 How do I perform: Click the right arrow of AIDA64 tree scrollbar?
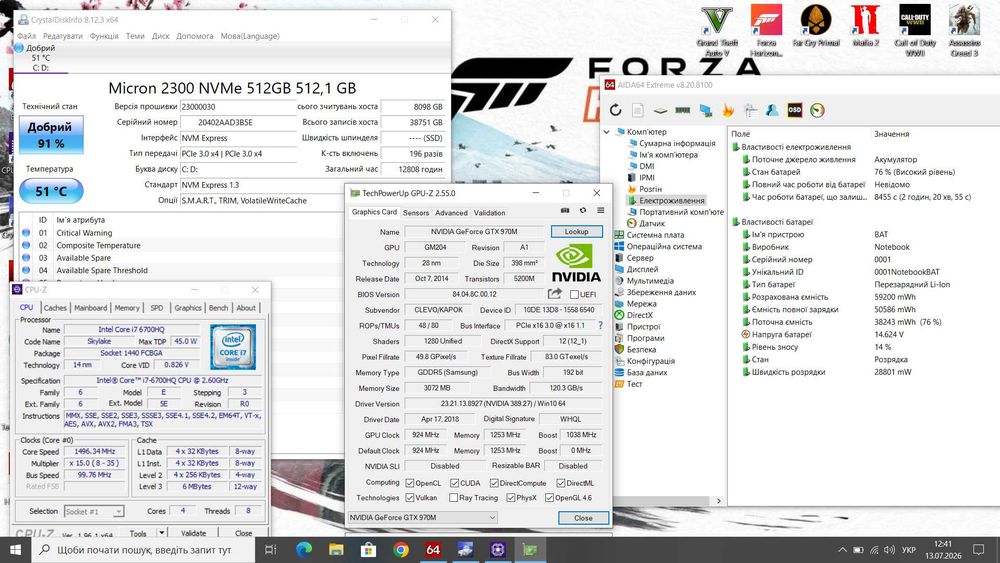click(x=719, y=501)
